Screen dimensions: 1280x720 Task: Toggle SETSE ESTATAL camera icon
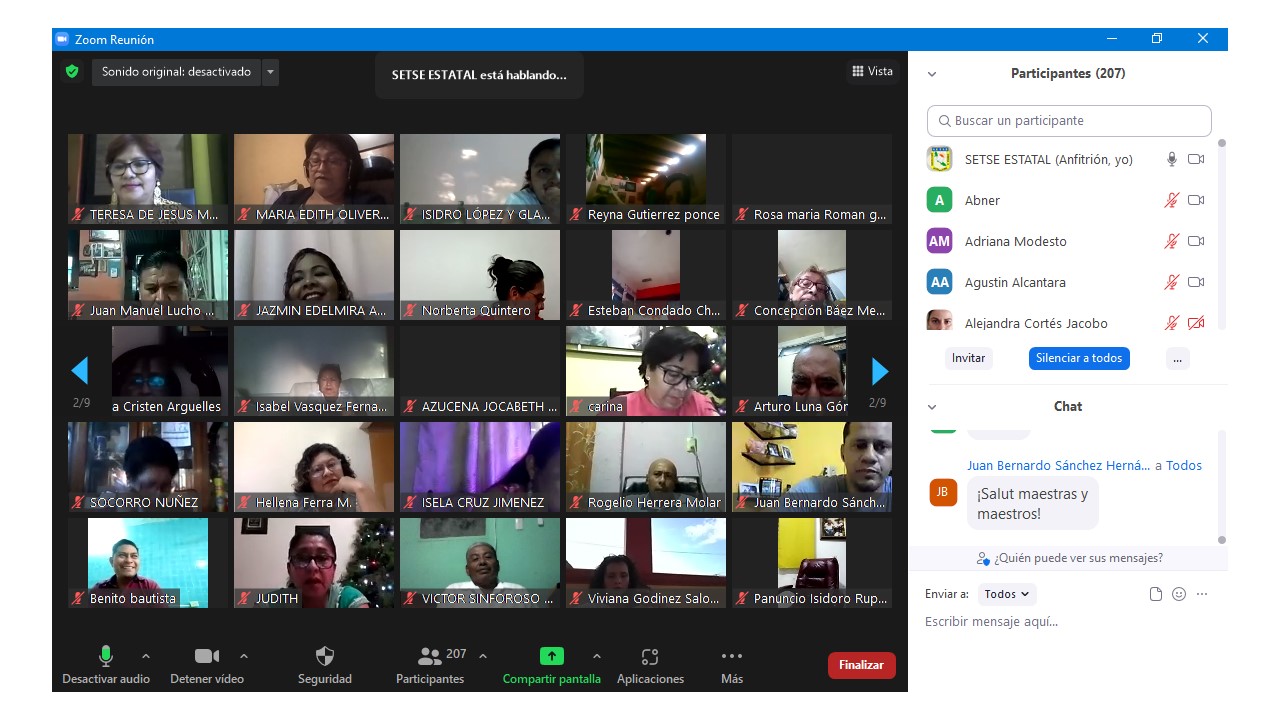[1196, 159]
